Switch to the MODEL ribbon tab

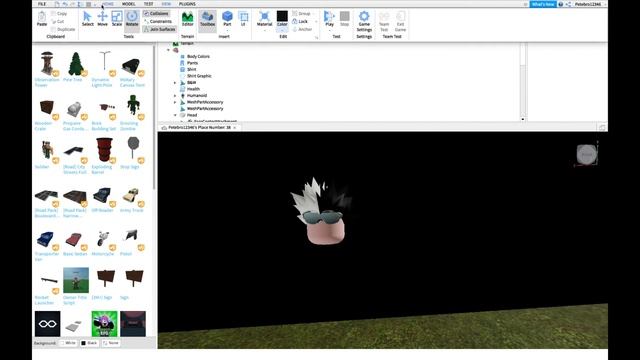(x=129, y=4)
